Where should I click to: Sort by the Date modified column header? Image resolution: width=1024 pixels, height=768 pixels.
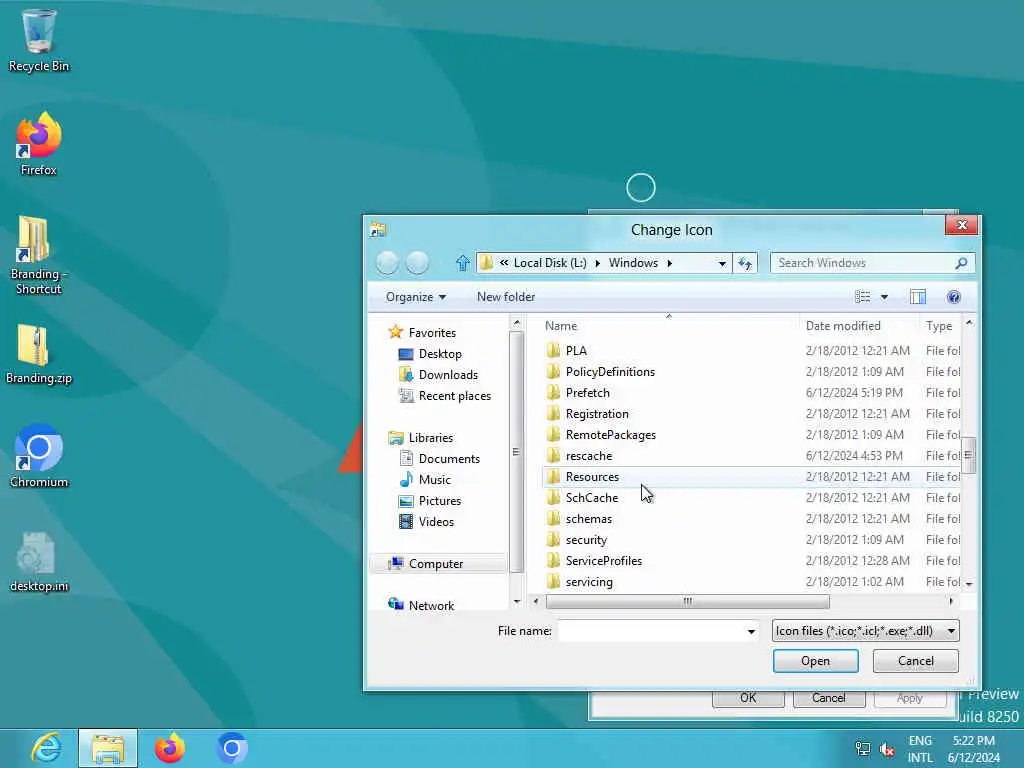859,326
